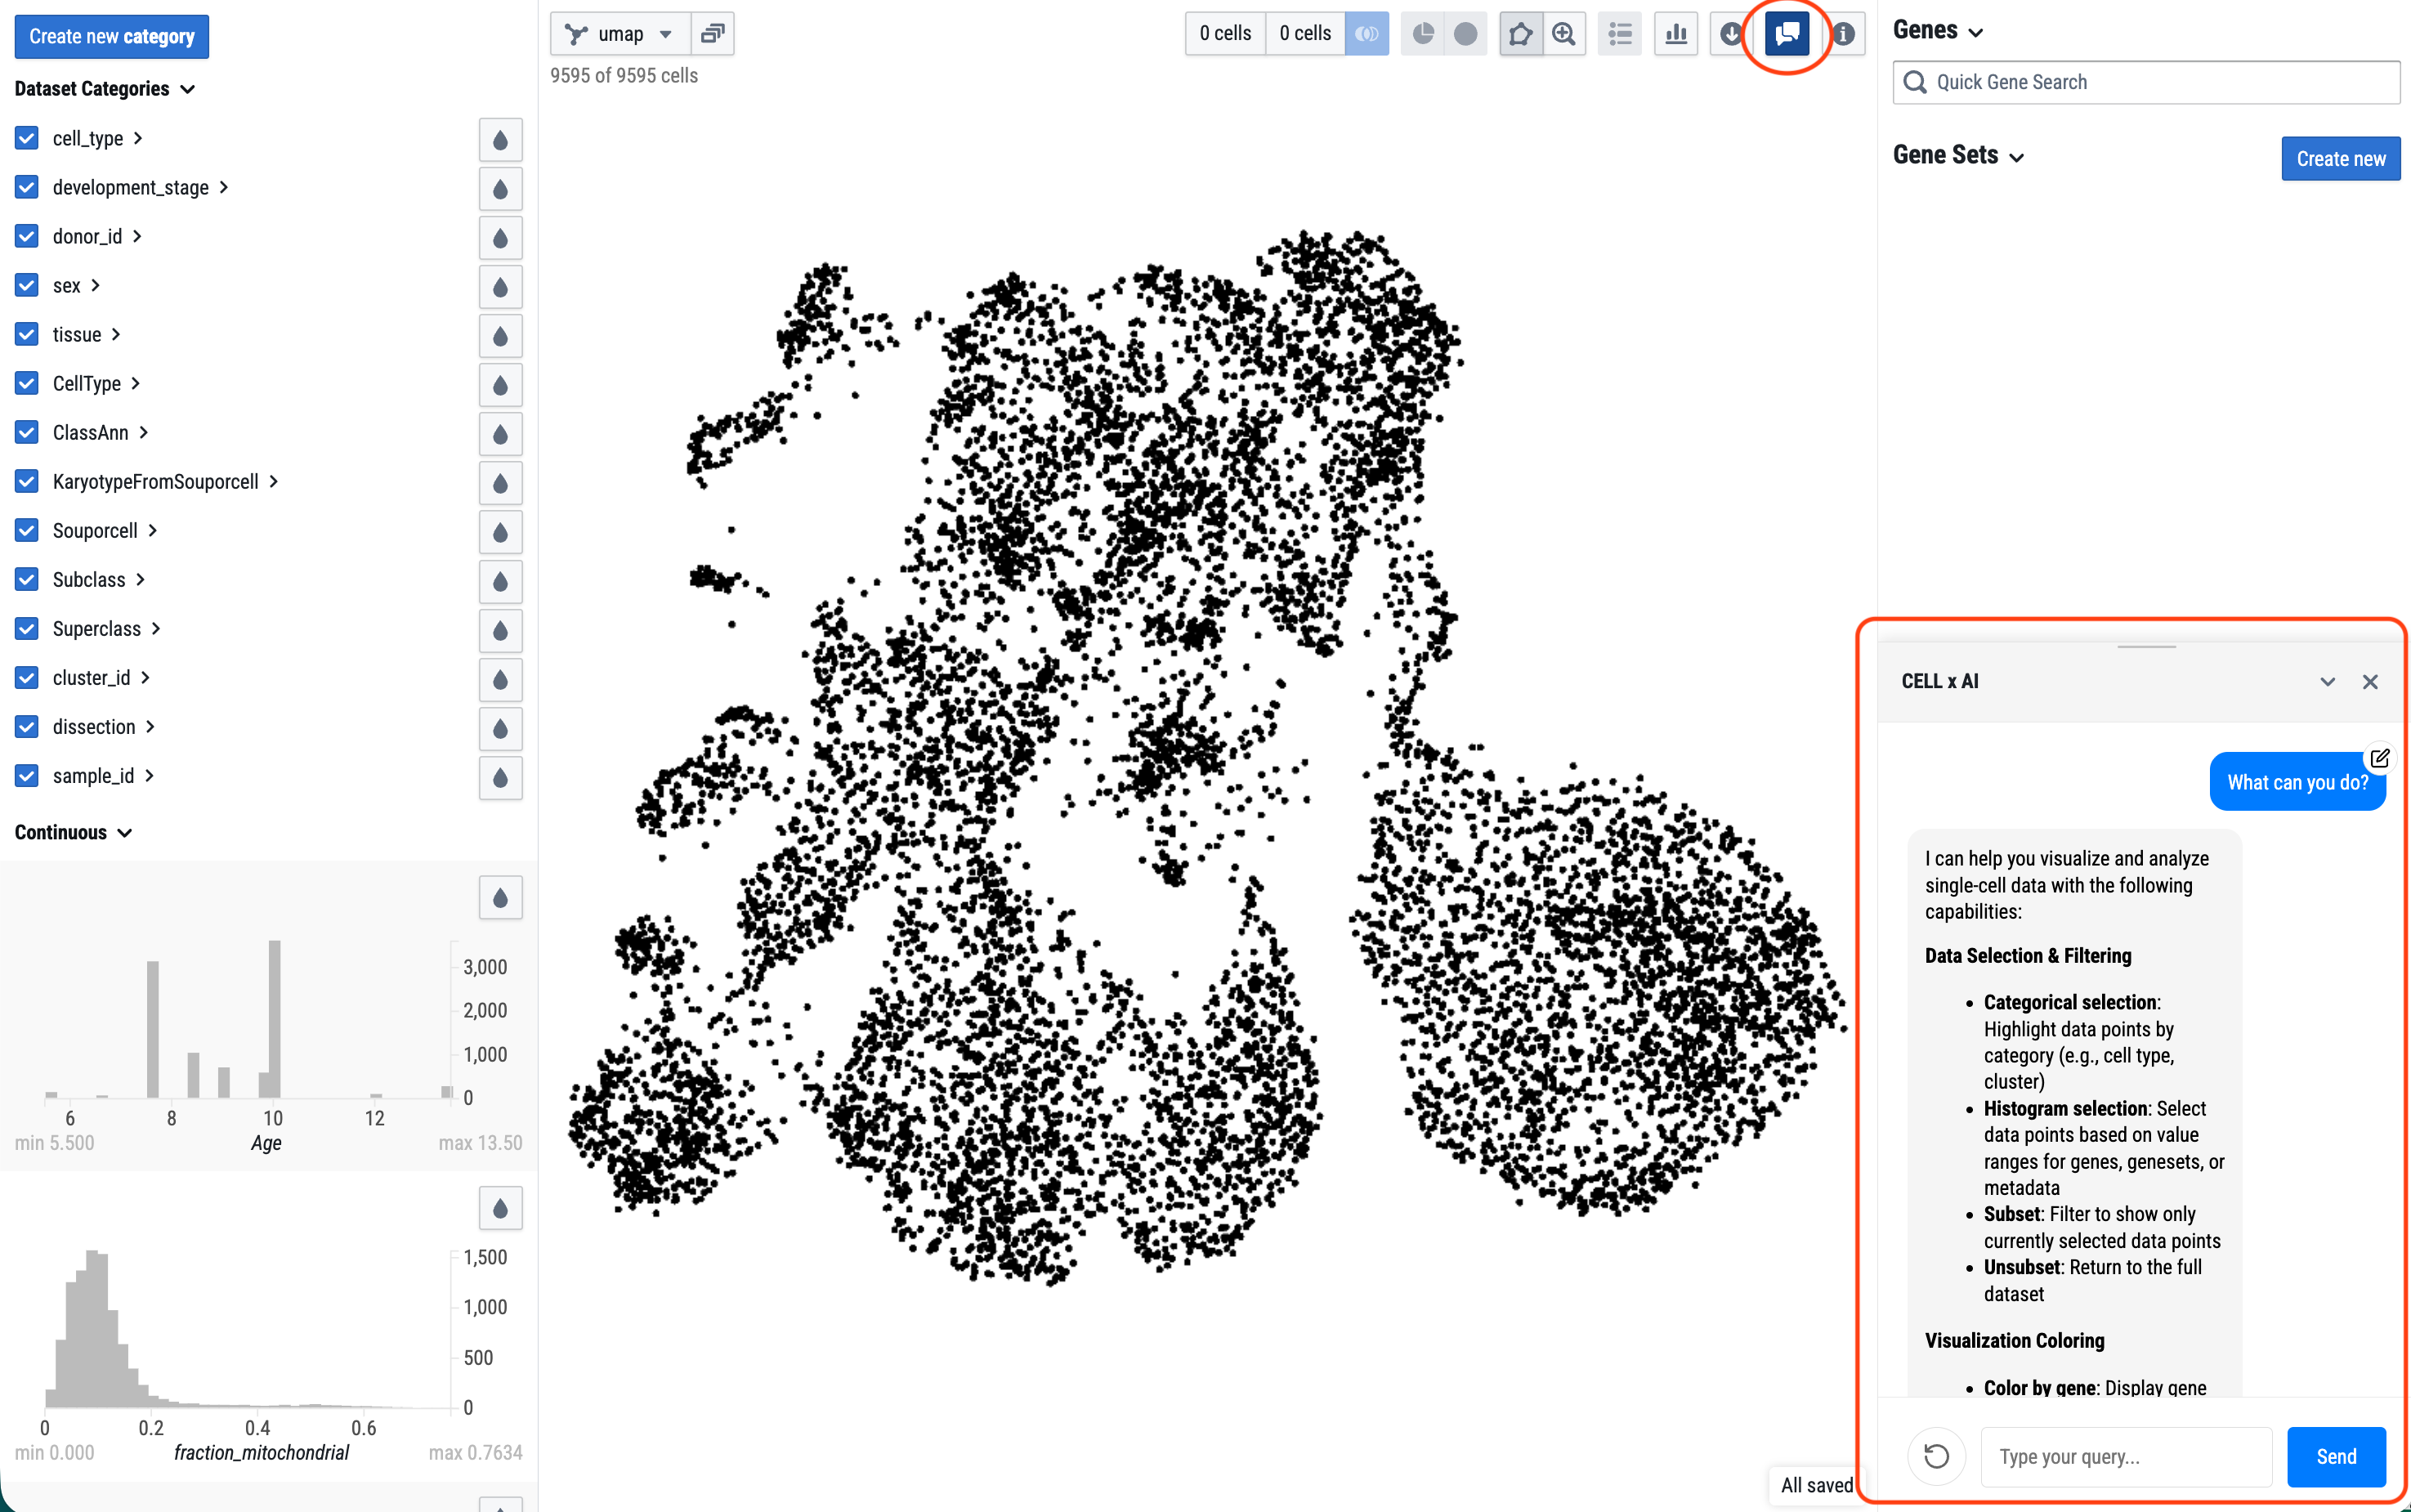Color by cell_type using droplet icon
Screen dimensions: 2411x1512
click(500, 140)
